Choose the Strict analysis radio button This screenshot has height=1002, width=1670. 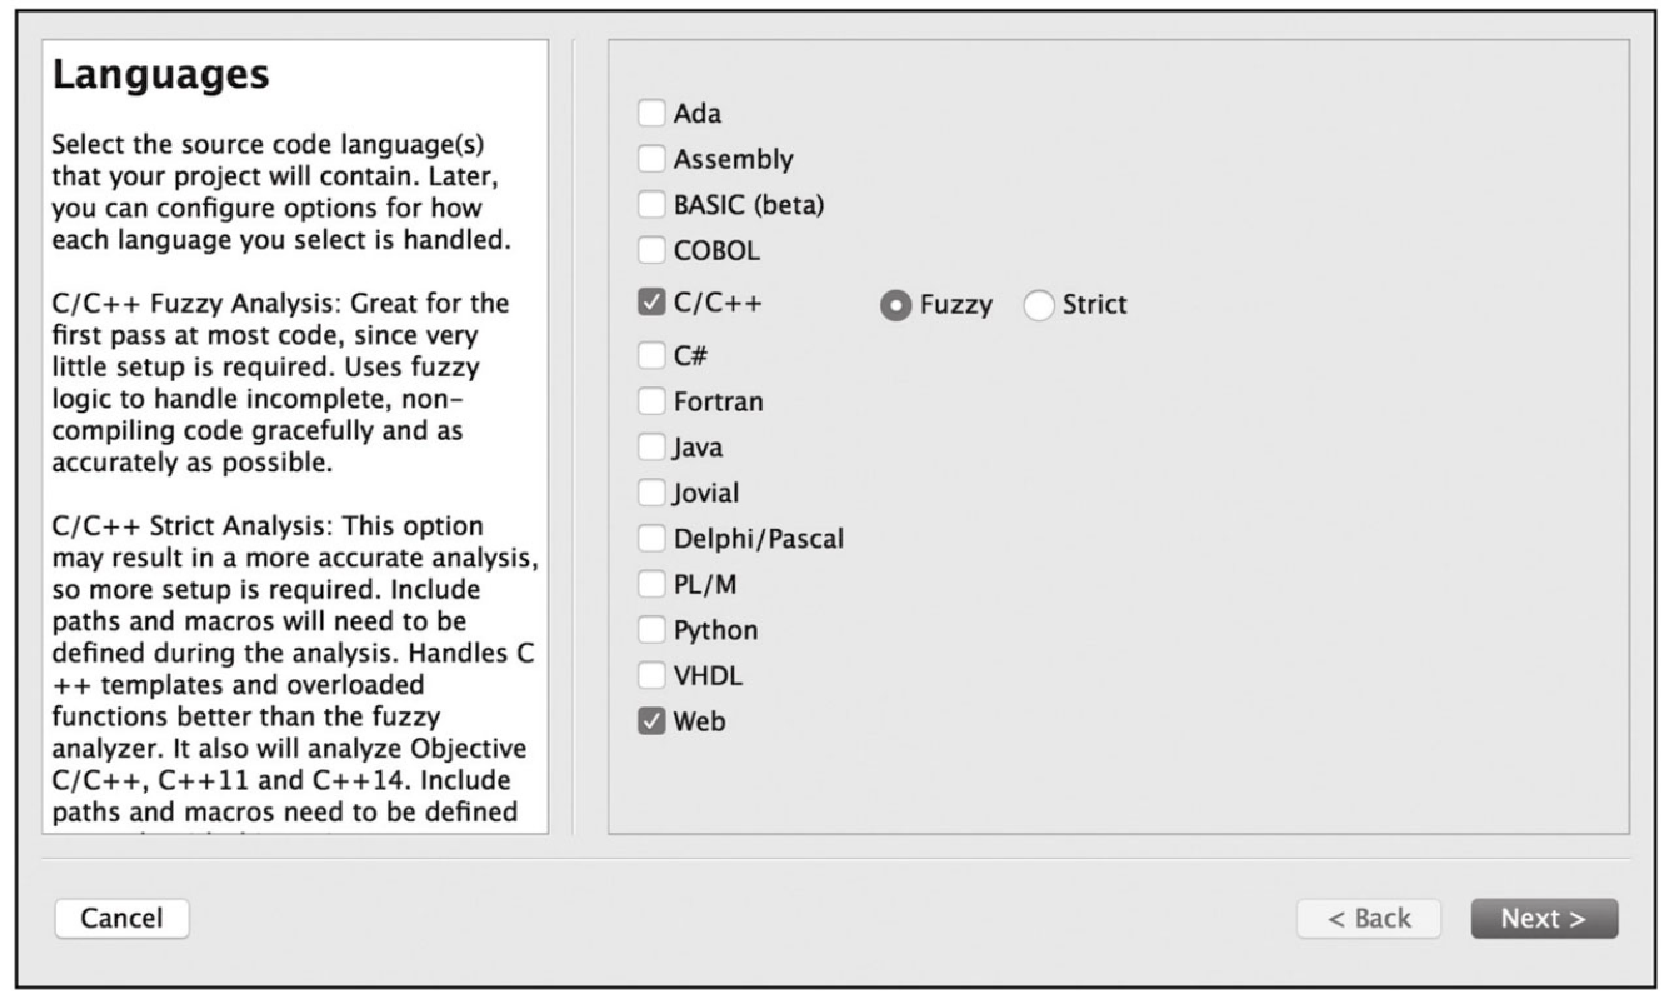pos(1039,305)
